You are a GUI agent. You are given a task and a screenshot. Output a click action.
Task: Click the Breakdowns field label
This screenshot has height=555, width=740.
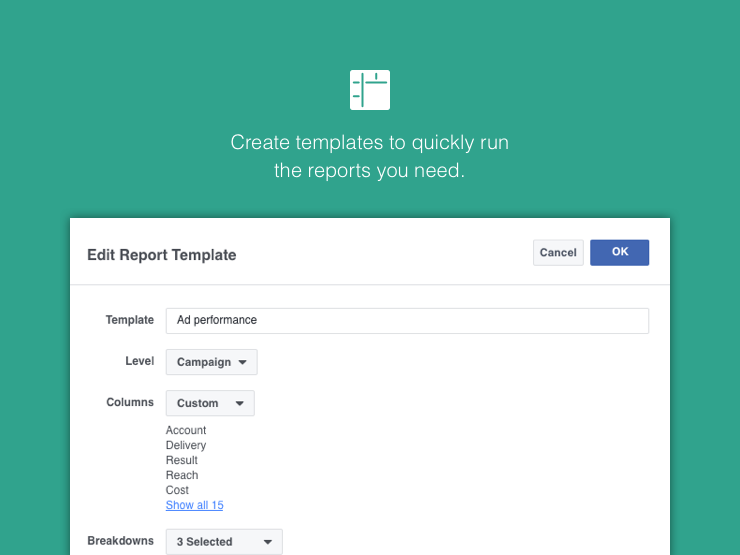(x=121, y=540)
